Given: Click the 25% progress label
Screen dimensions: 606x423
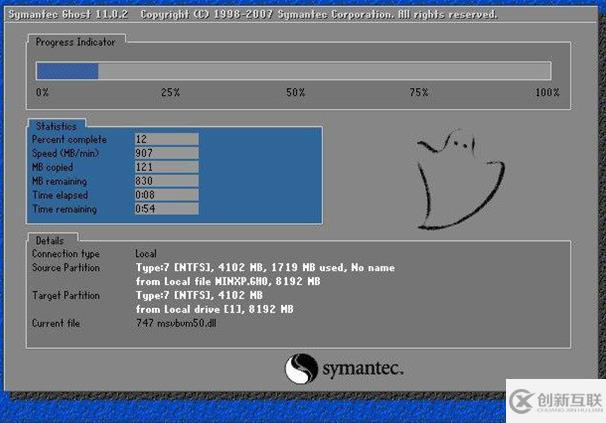Looking at the screenshot, I should pyautogui.click(x=170, y=92).
